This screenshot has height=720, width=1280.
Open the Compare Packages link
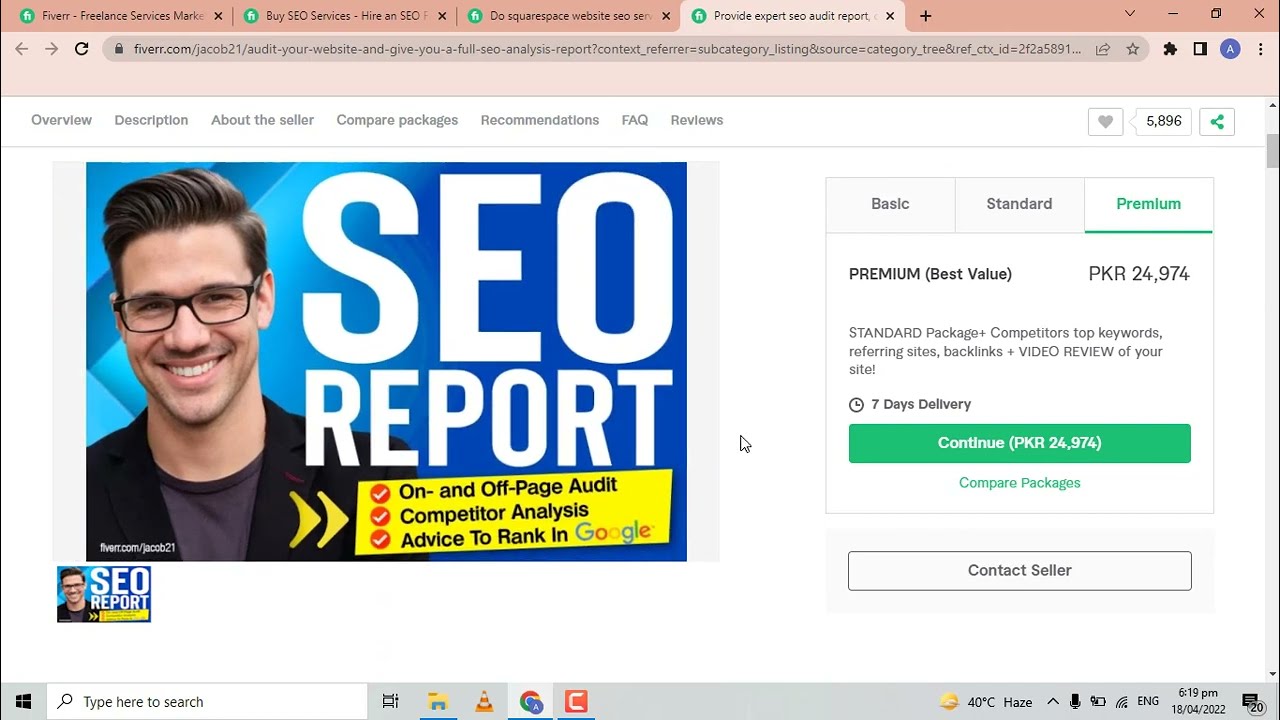(1019, 483)
